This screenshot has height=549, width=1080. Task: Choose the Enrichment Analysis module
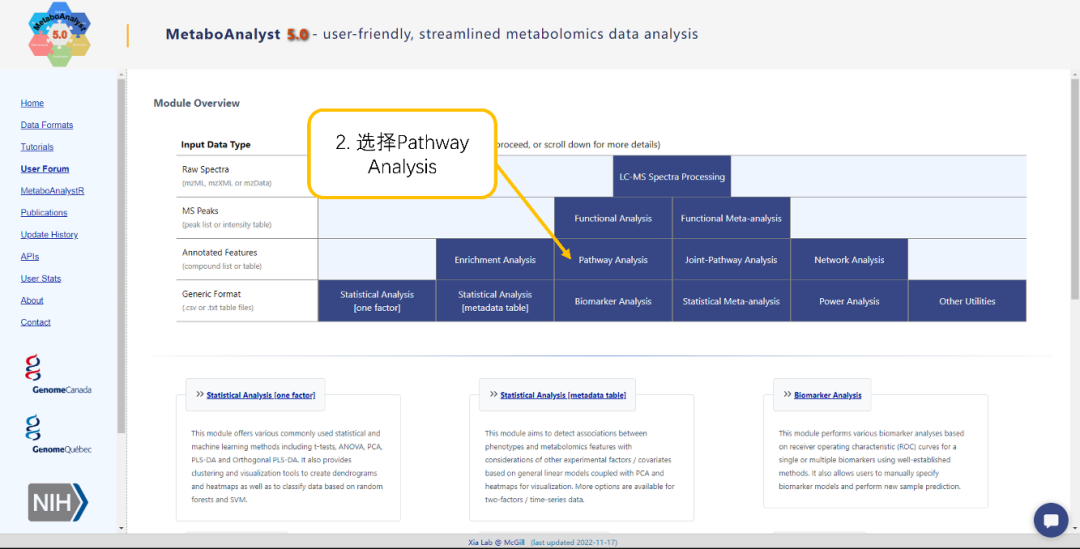495,260
